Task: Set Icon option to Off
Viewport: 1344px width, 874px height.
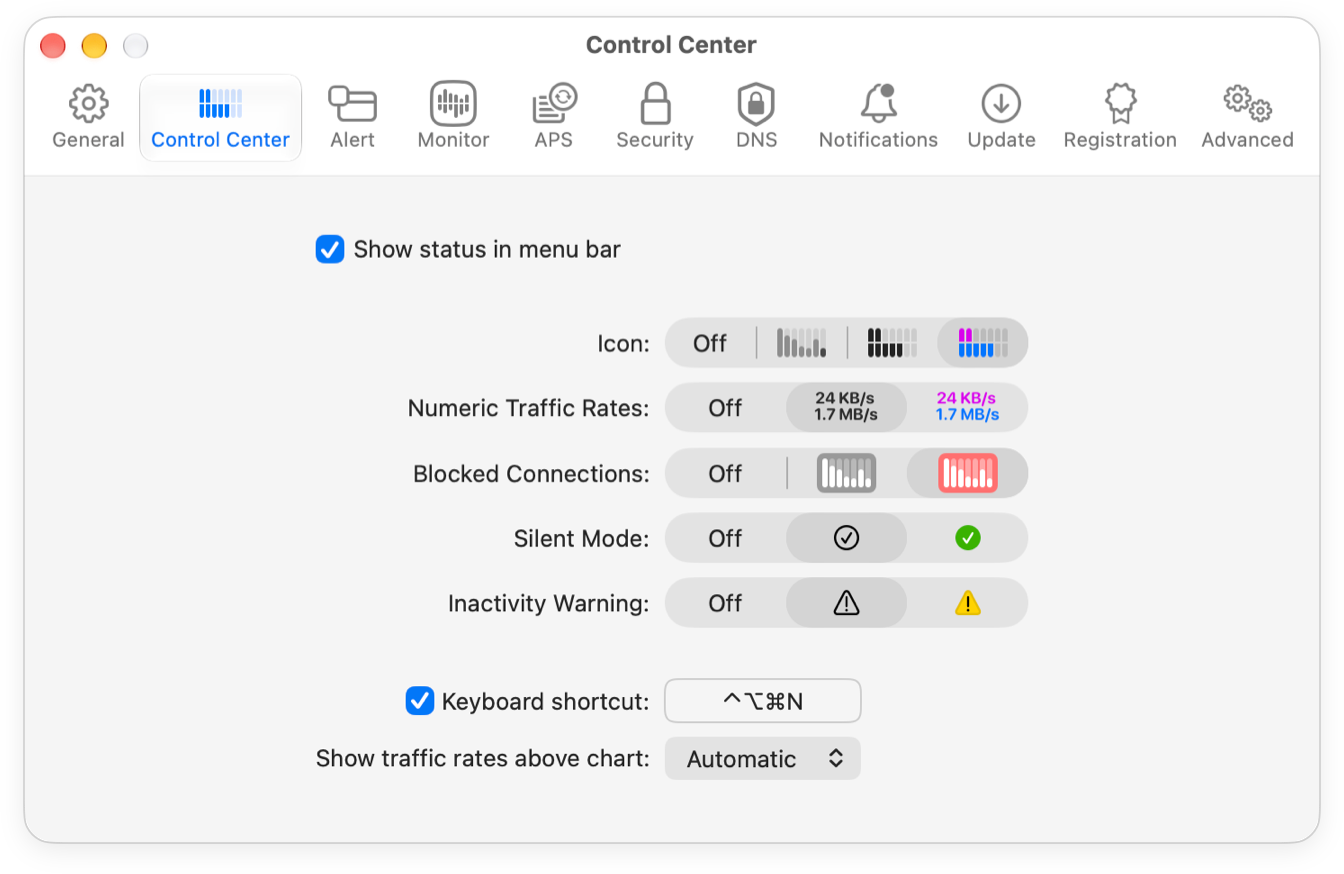Action: pyautogui.click(x=710, y=343)
